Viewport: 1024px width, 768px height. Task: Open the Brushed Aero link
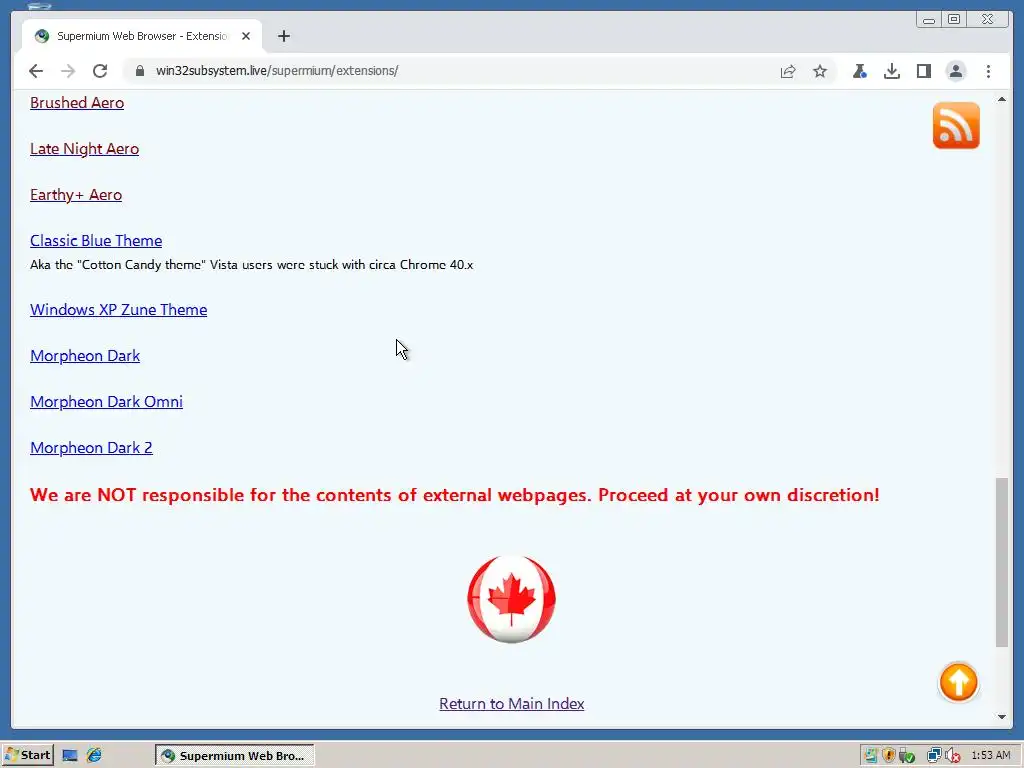click(x=77, y=103)
